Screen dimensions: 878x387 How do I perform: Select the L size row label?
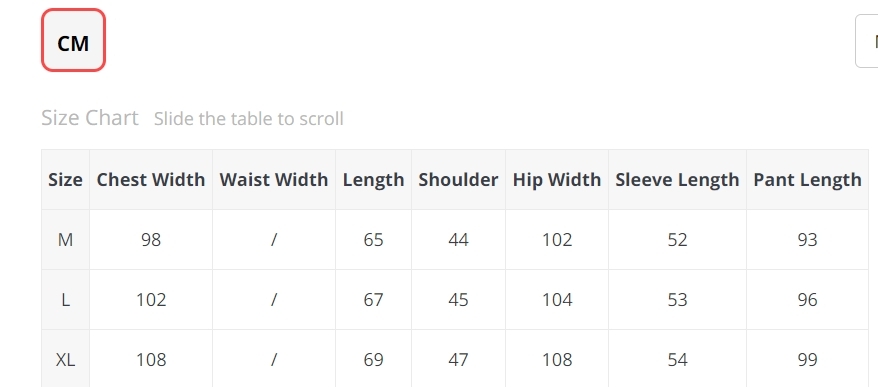(x=66, y=300)
